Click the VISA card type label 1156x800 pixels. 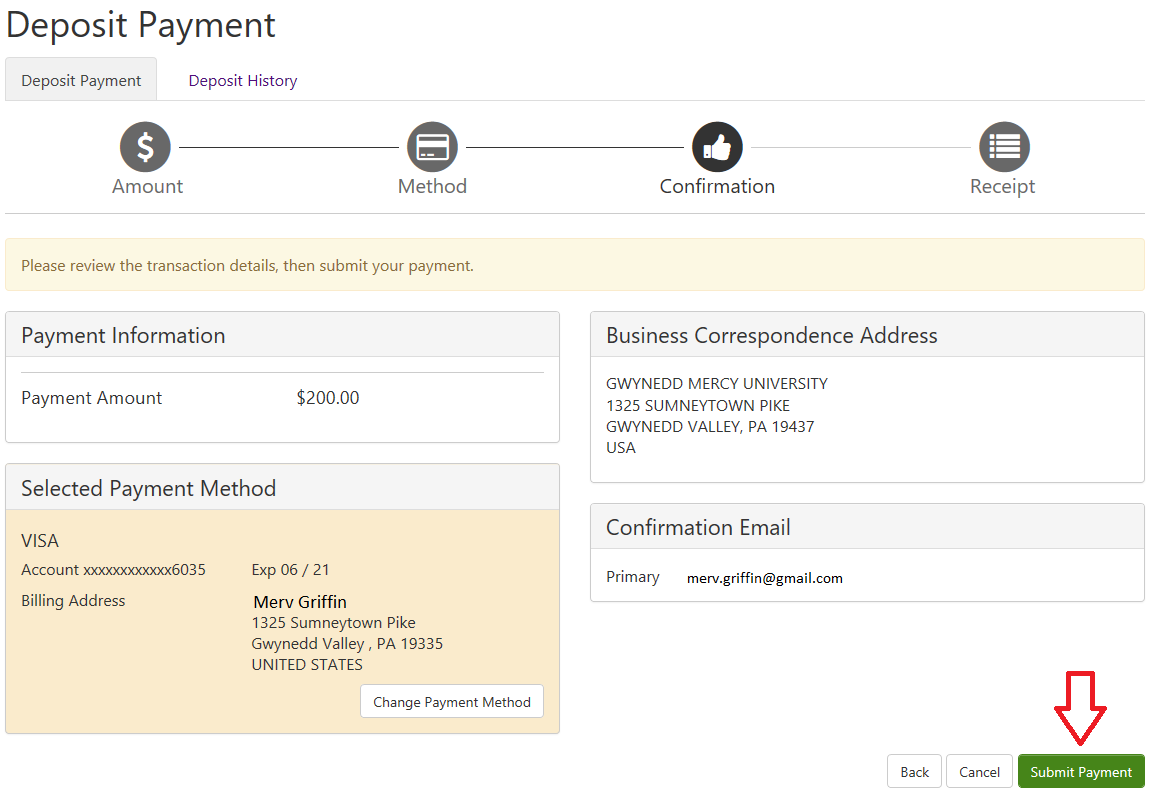click(40, 540)
